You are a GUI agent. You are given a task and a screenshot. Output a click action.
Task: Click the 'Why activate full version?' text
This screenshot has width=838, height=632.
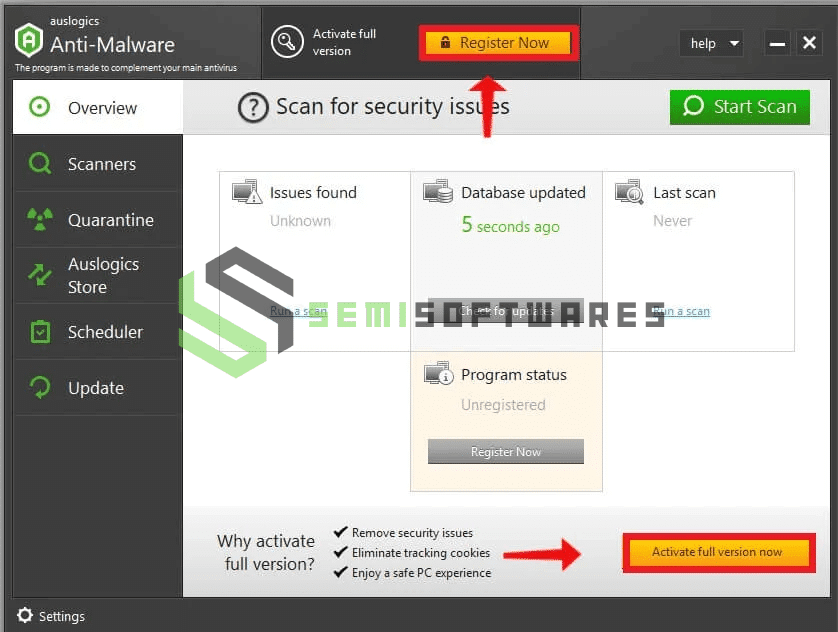[266, 552]
